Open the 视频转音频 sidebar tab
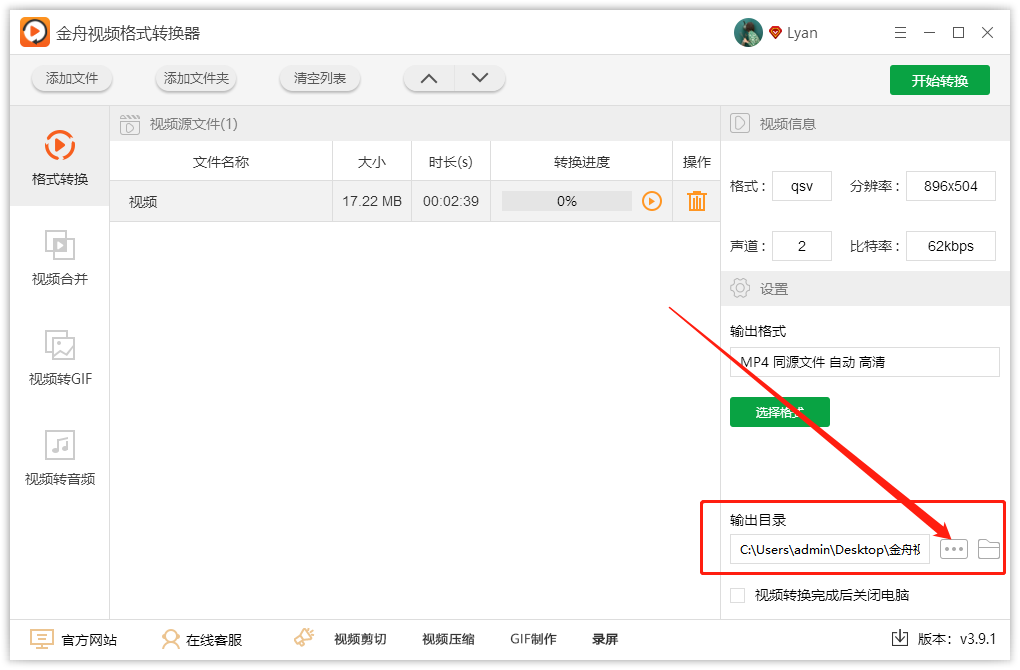 pos(60,458)
